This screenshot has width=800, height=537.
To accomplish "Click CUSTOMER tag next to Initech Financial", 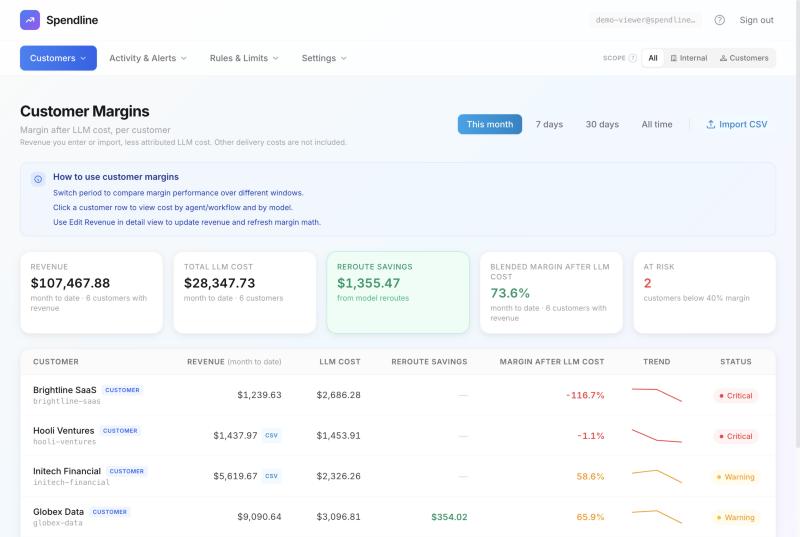I will pyautogui.click(x=127, y=471).
